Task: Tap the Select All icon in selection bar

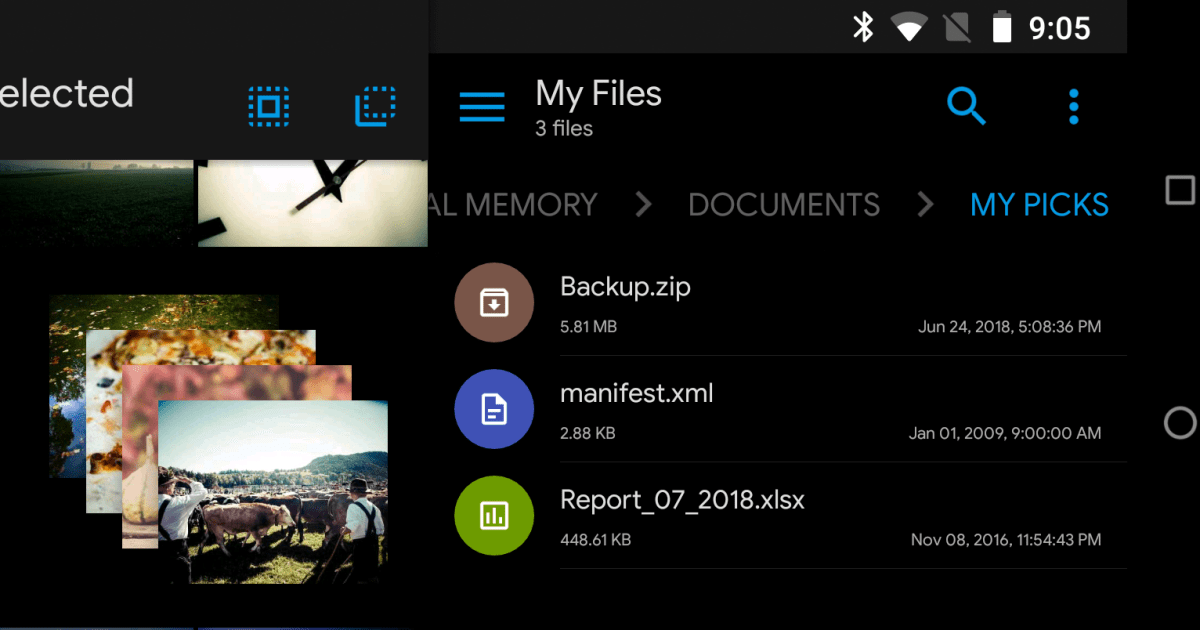Action: click(268, 106)
